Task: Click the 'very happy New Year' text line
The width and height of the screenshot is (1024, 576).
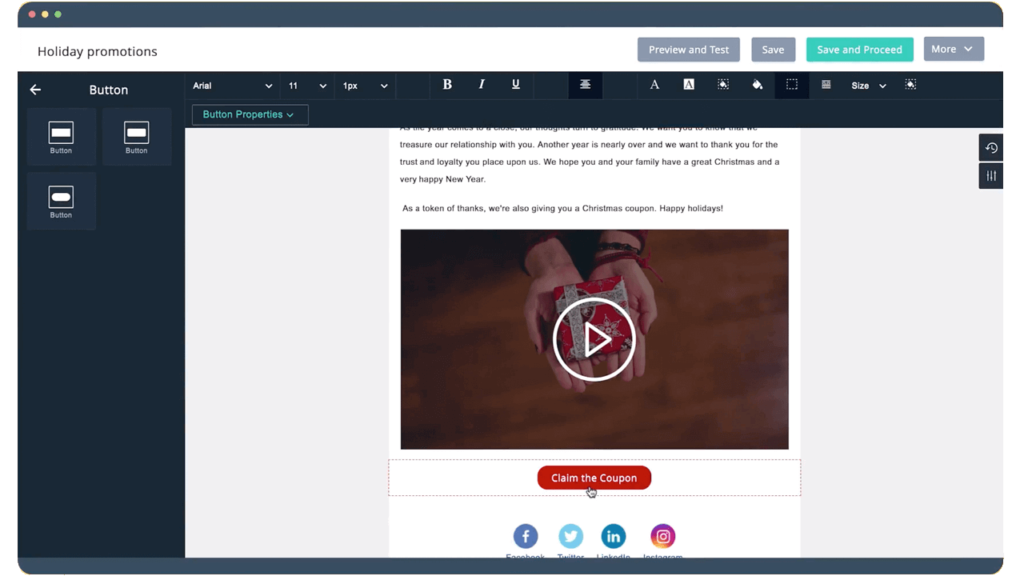Action: pos(443,179)
